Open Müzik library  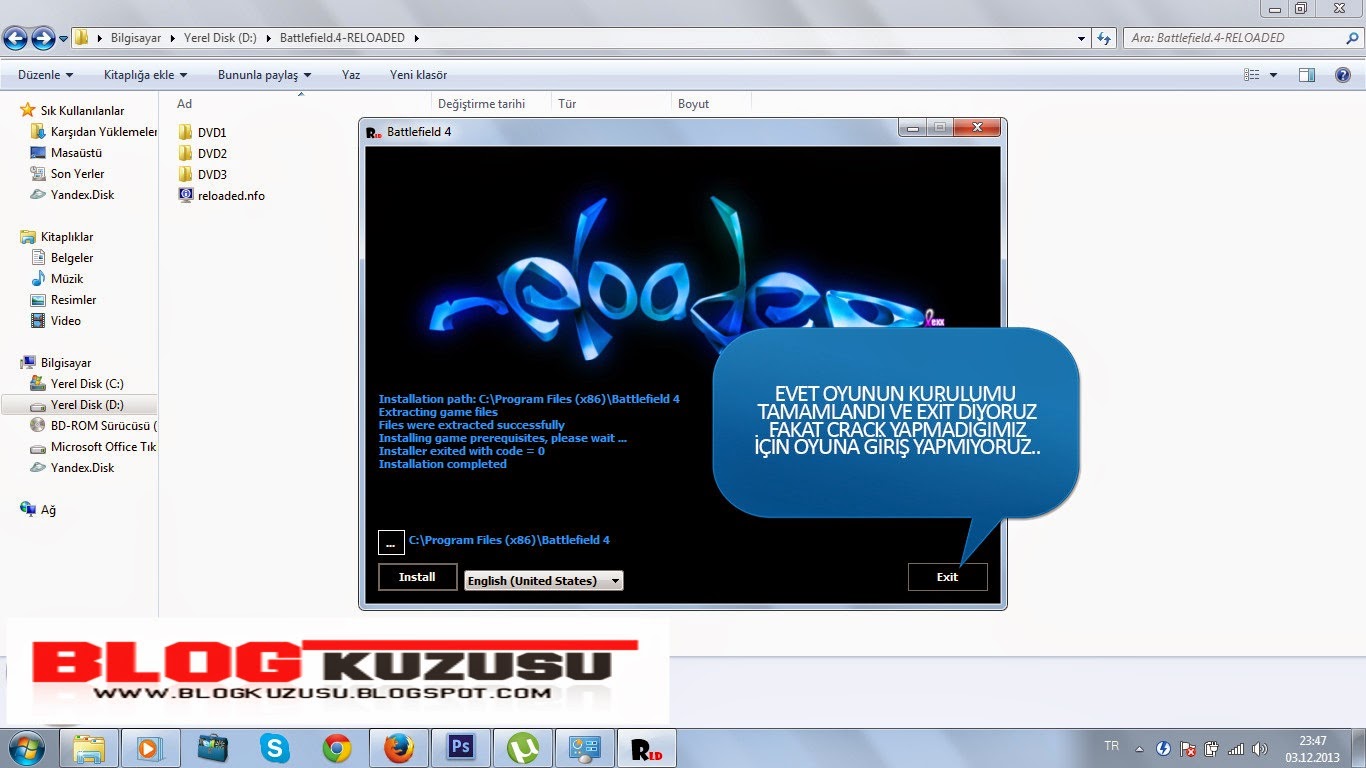click(57, 279)
